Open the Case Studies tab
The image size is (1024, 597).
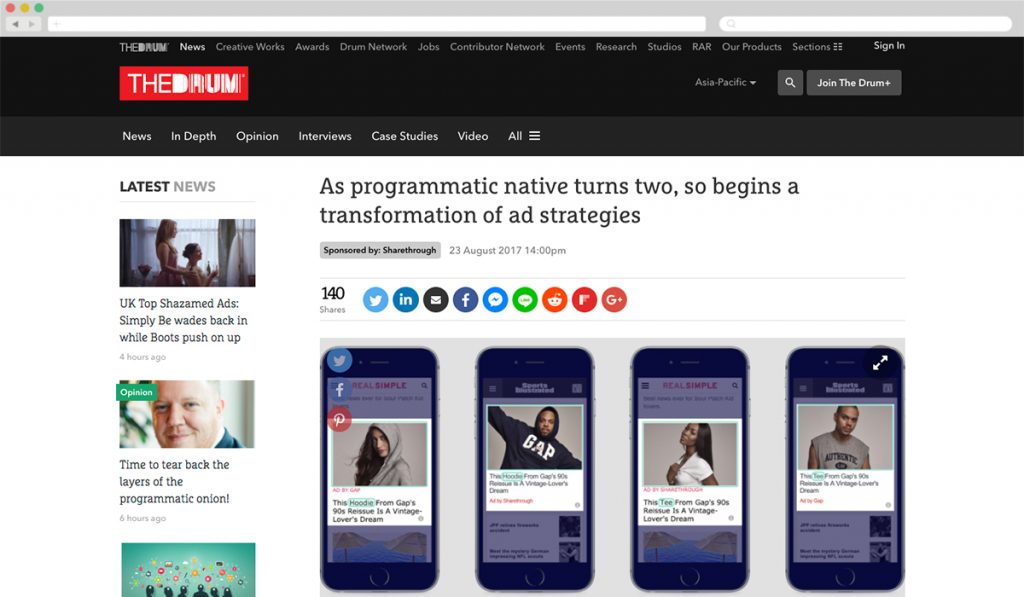point(404,136)
